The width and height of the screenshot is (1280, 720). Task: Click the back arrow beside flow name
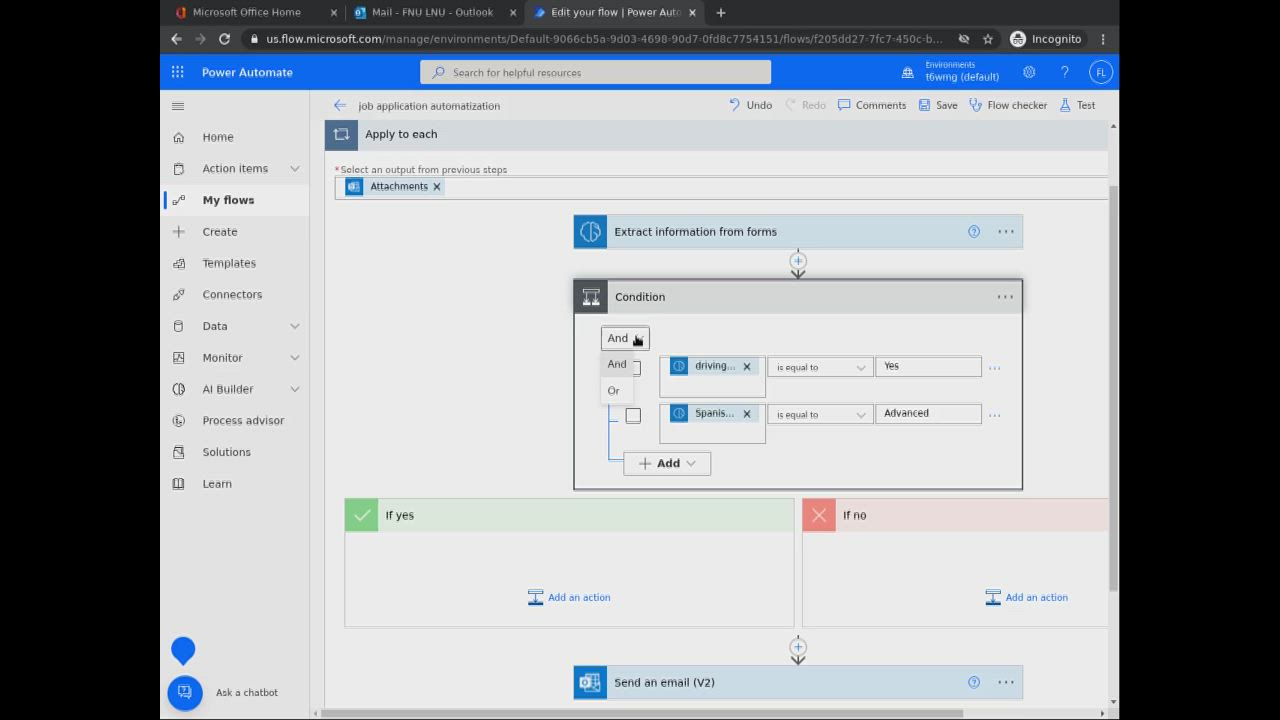tap(340, 105)
